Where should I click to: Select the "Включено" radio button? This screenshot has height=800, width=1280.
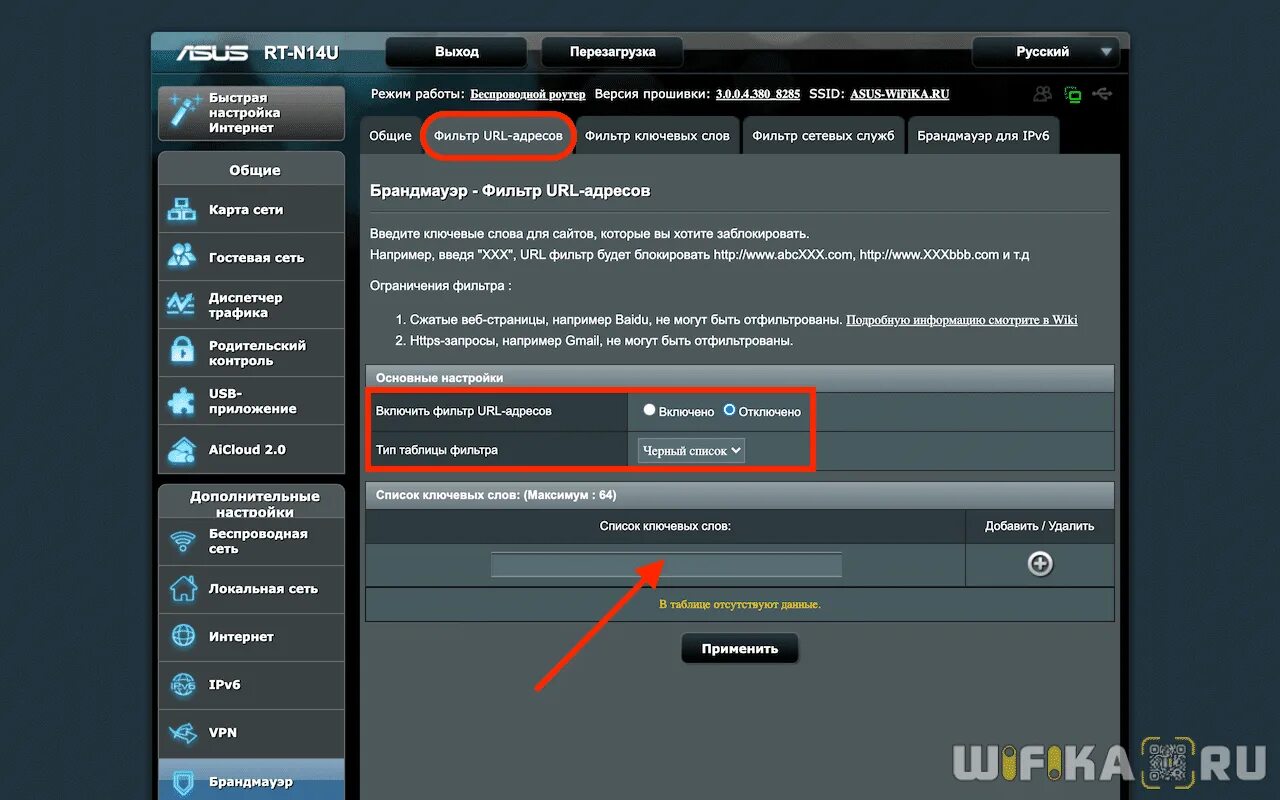coord(649,410)
